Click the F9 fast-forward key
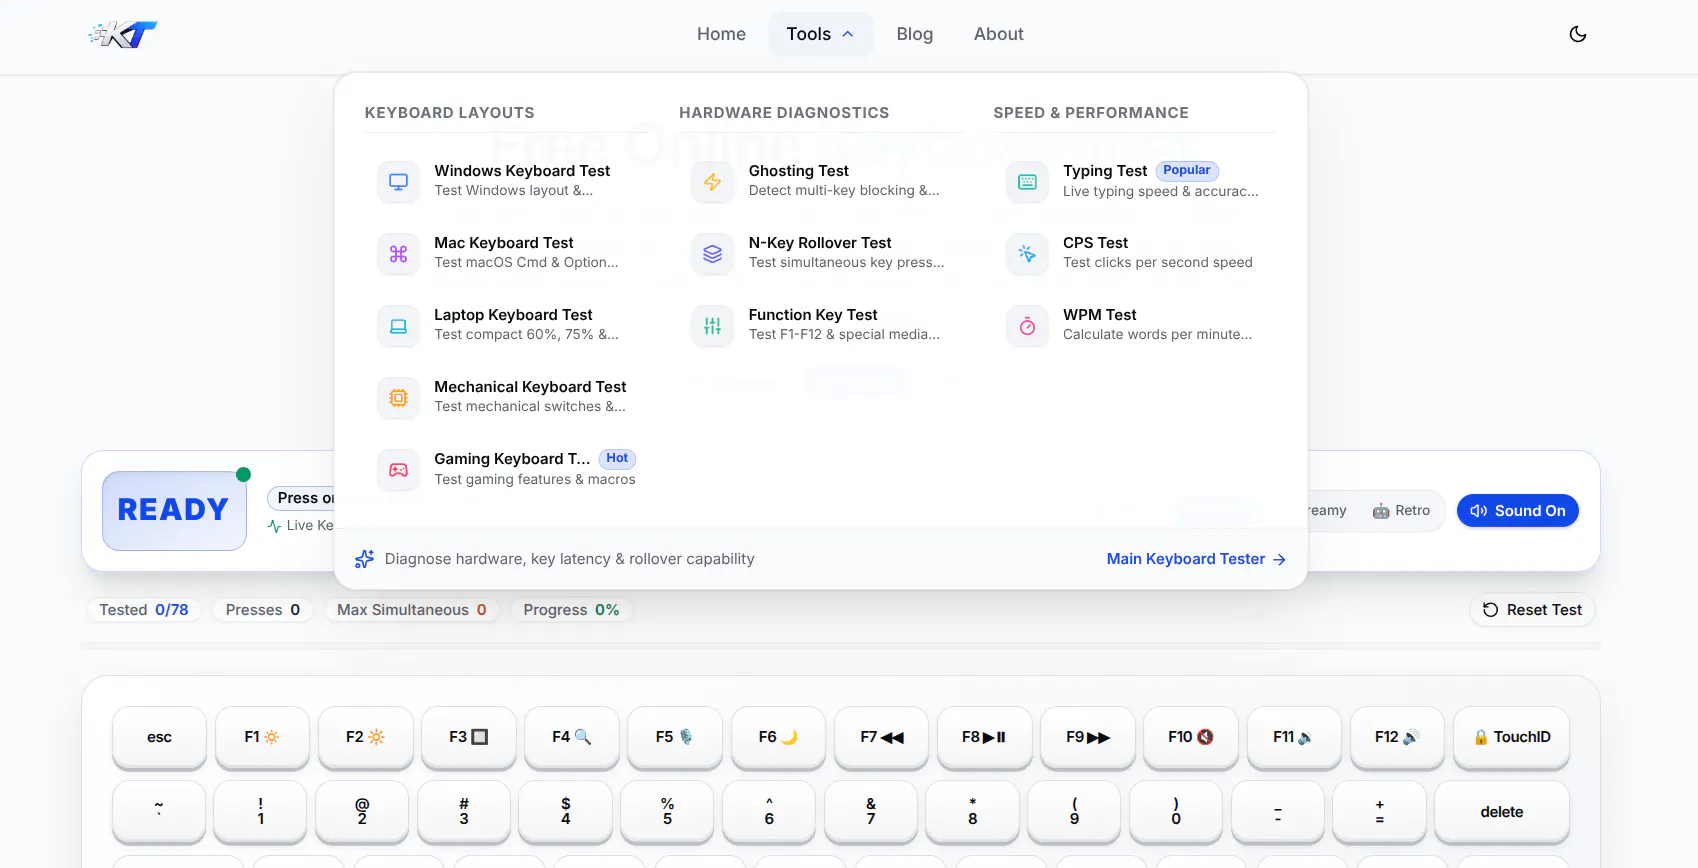 (1088, 738)
